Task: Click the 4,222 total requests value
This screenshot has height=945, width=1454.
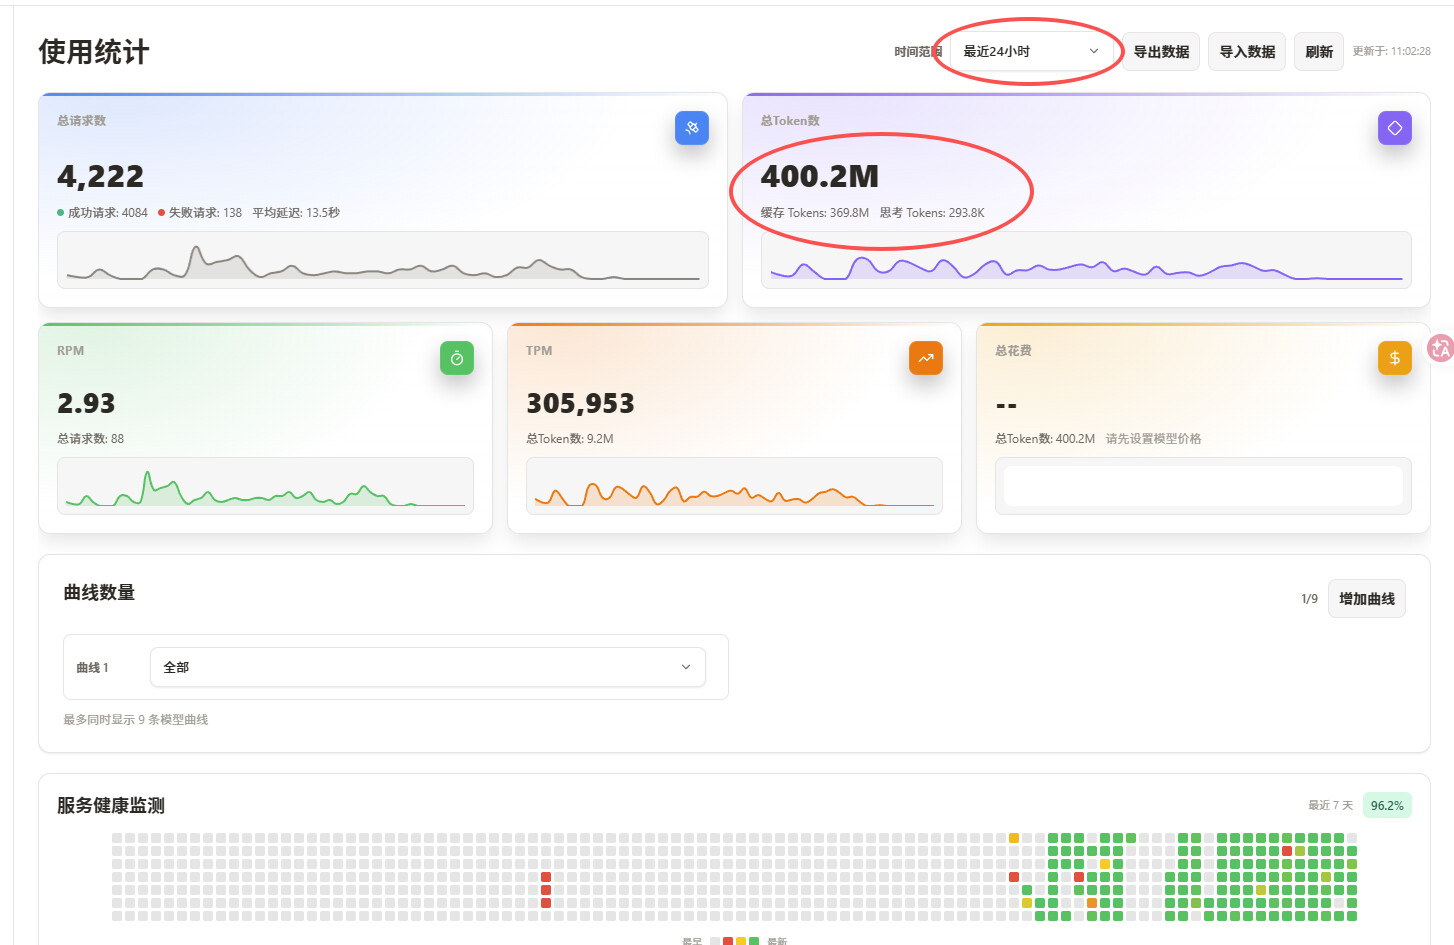Action: click(101, 177)
